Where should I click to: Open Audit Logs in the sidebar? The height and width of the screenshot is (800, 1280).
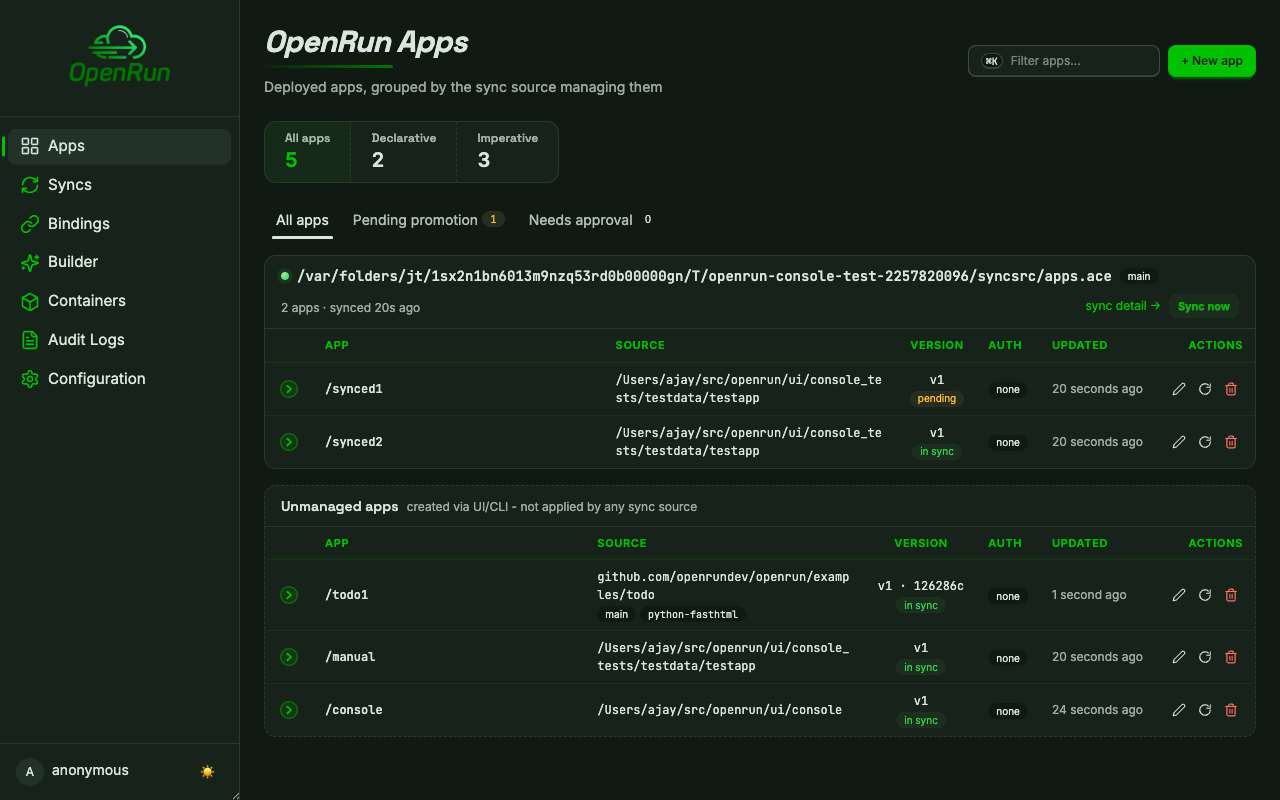(119, 340)
